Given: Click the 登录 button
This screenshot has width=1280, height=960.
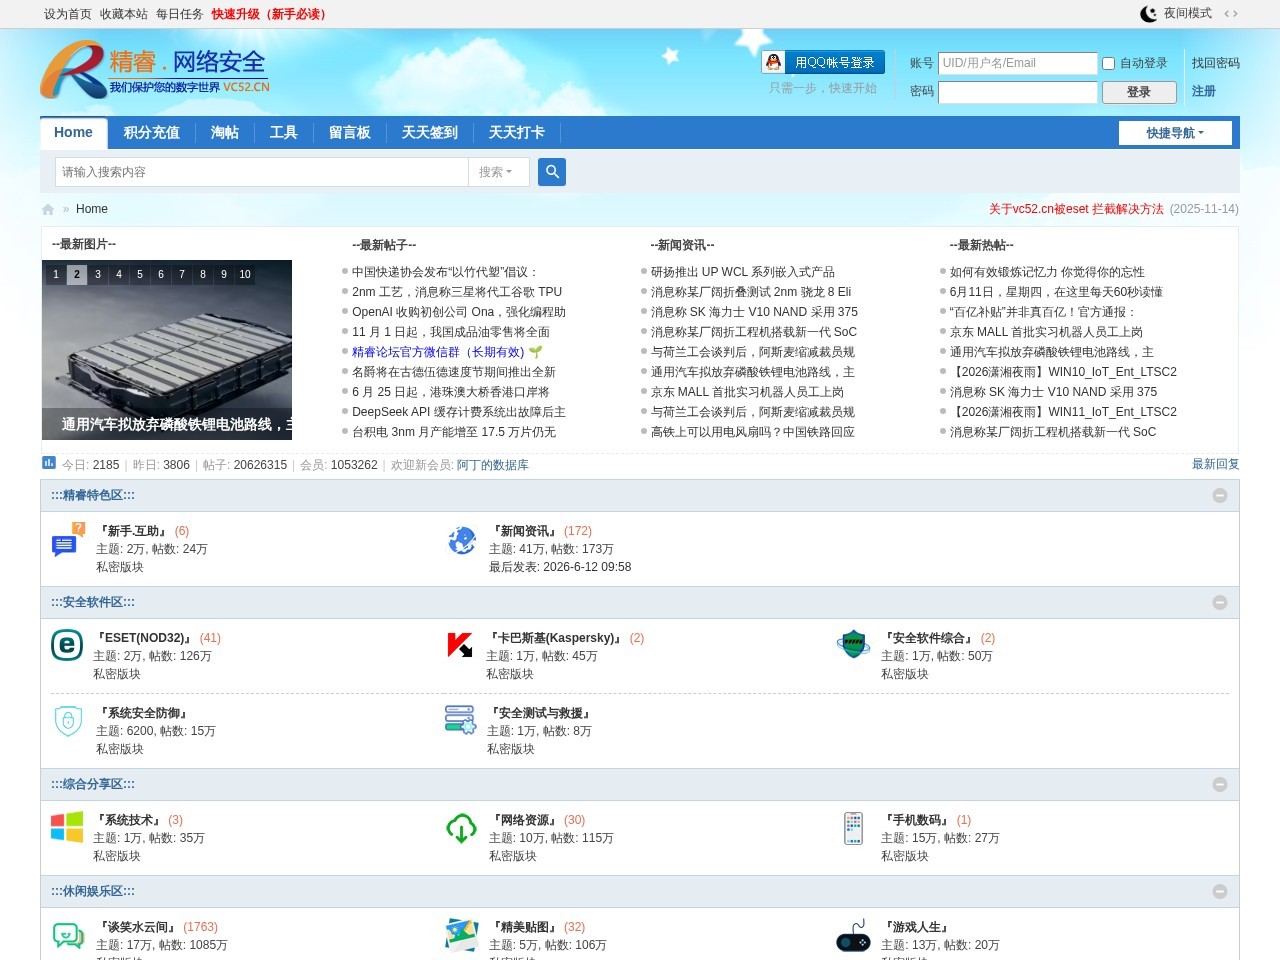Looking at the screenshot, I should click(x=1139, y=92).
